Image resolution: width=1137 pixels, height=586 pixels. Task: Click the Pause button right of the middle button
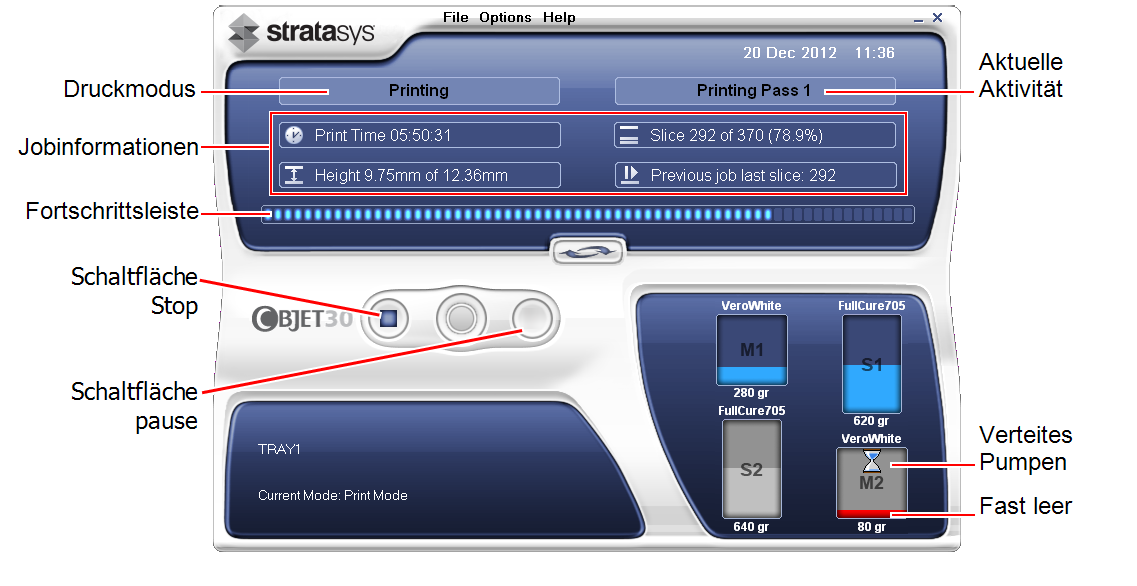(x=532, y=318)
